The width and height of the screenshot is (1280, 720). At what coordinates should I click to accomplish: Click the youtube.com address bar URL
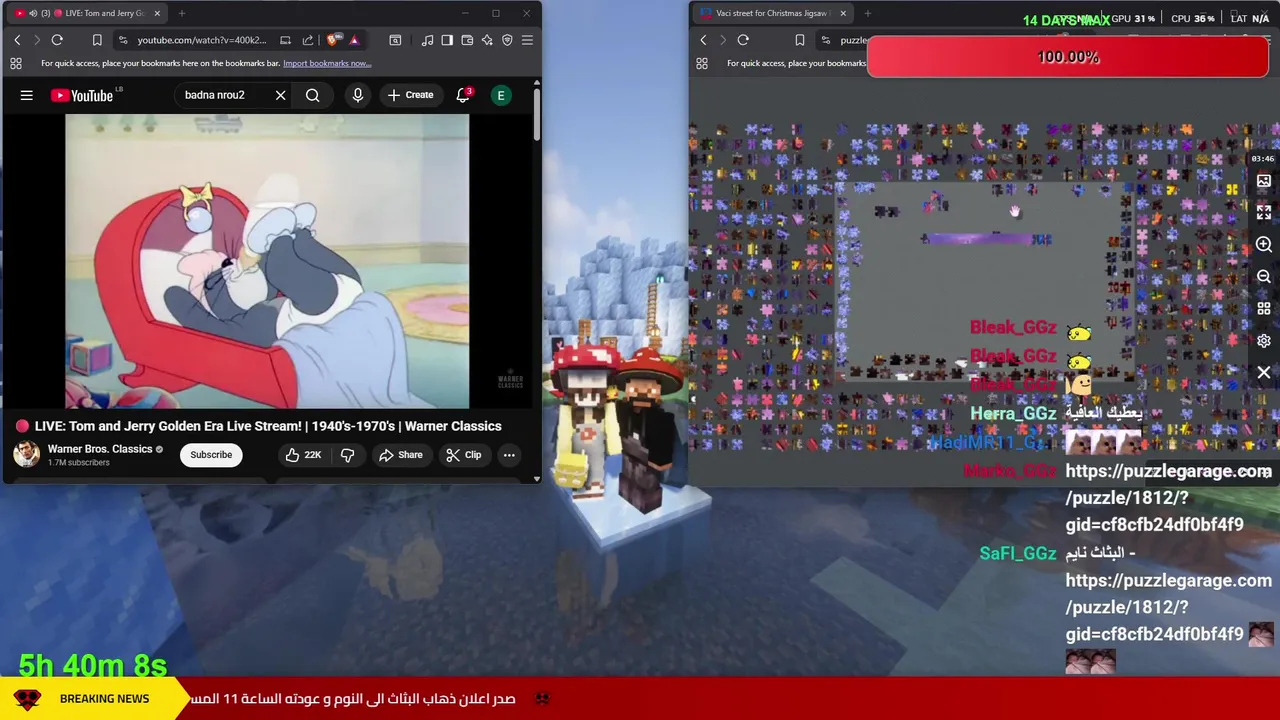tap(202, 40)
